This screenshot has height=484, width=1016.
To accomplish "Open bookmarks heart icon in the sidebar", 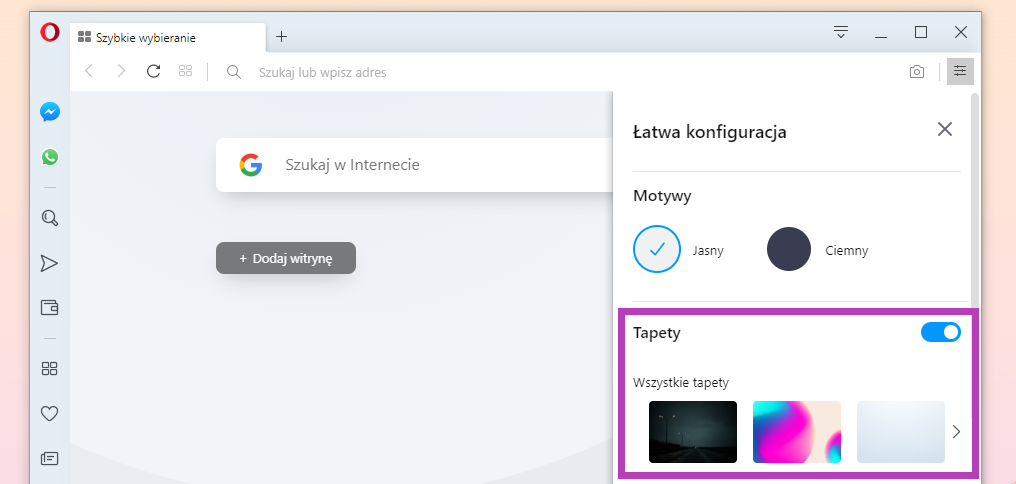I will point(50,413).
